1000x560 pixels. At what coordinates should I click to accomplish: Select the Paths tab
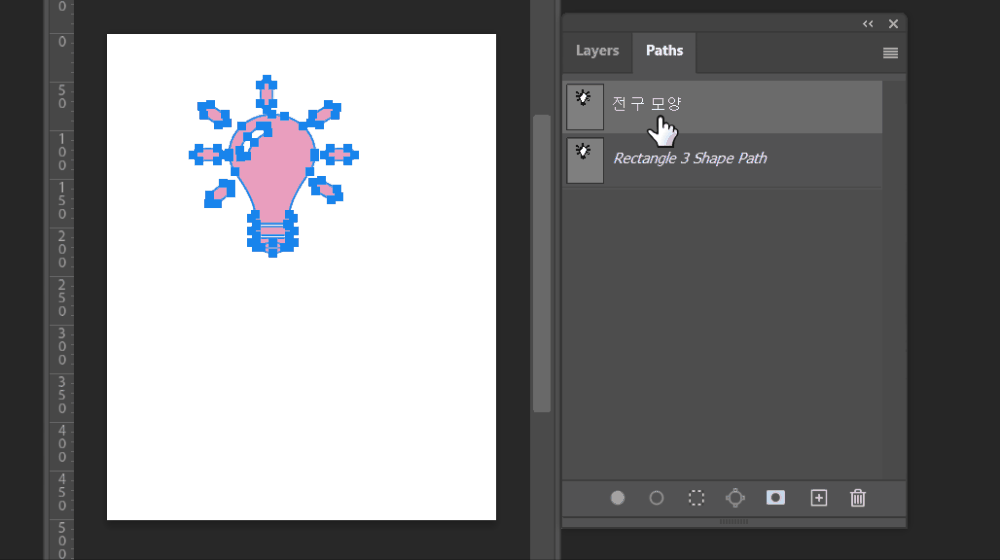(x=664, y=51)
